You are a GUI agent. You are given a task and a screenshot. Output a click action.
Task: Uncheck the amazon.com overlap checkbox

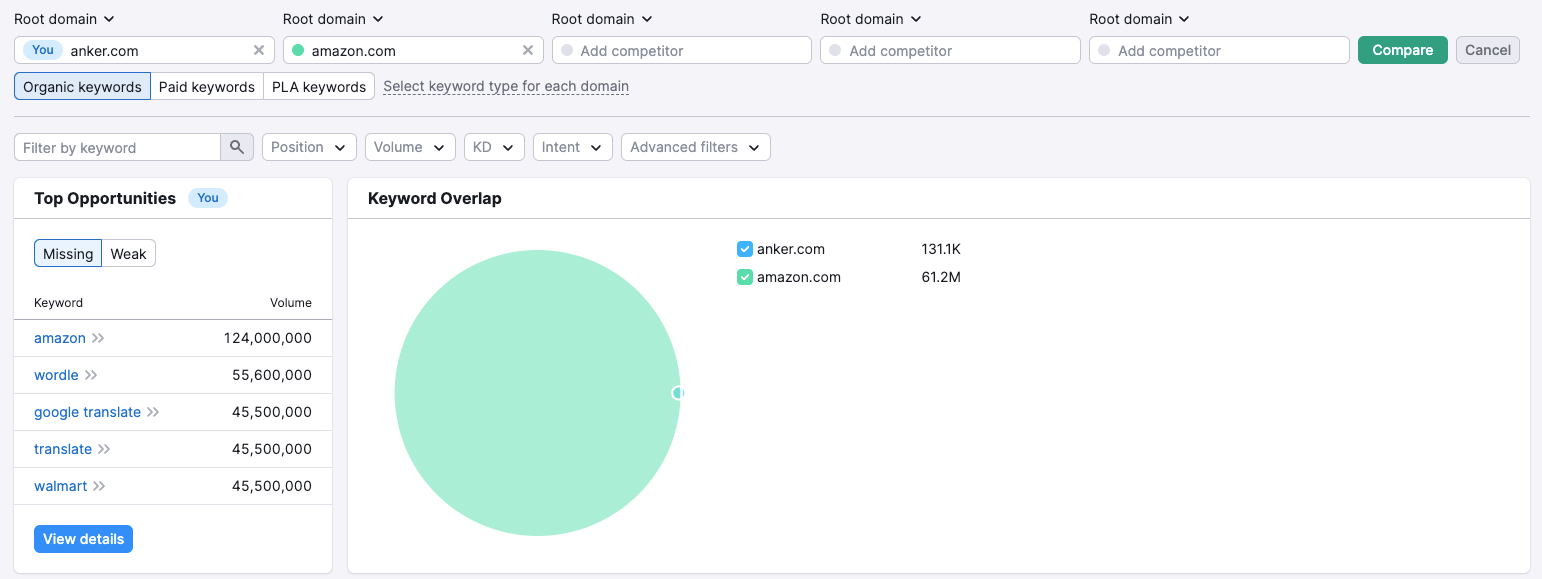tap(744, 277)
